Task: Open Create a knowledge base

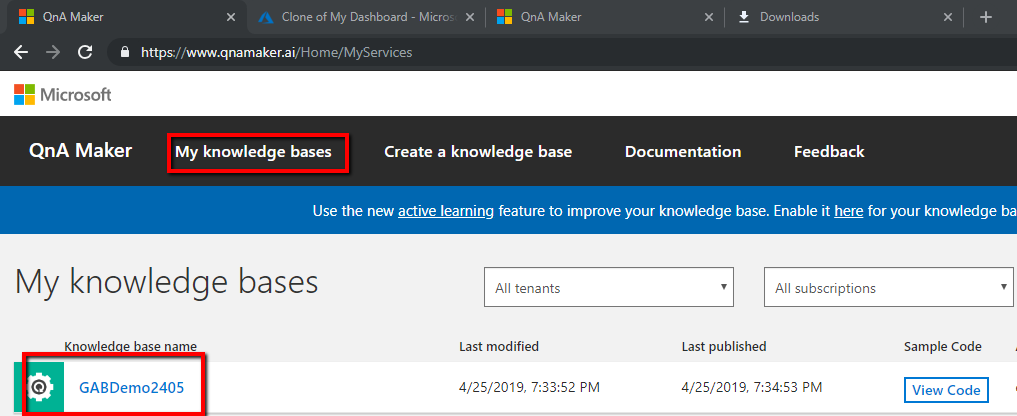Action: click(478, 152)
